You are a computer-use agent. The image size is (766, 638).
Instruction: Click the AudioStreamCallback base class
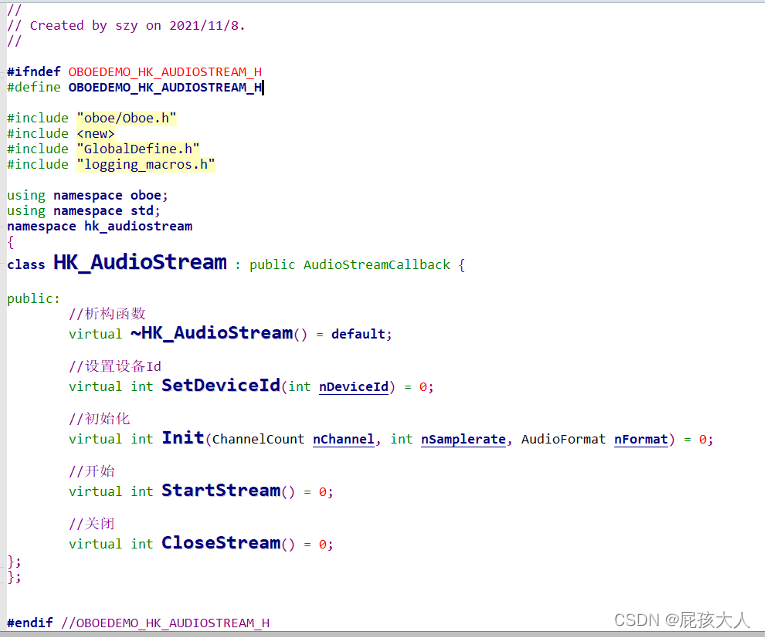coord(377,265)
